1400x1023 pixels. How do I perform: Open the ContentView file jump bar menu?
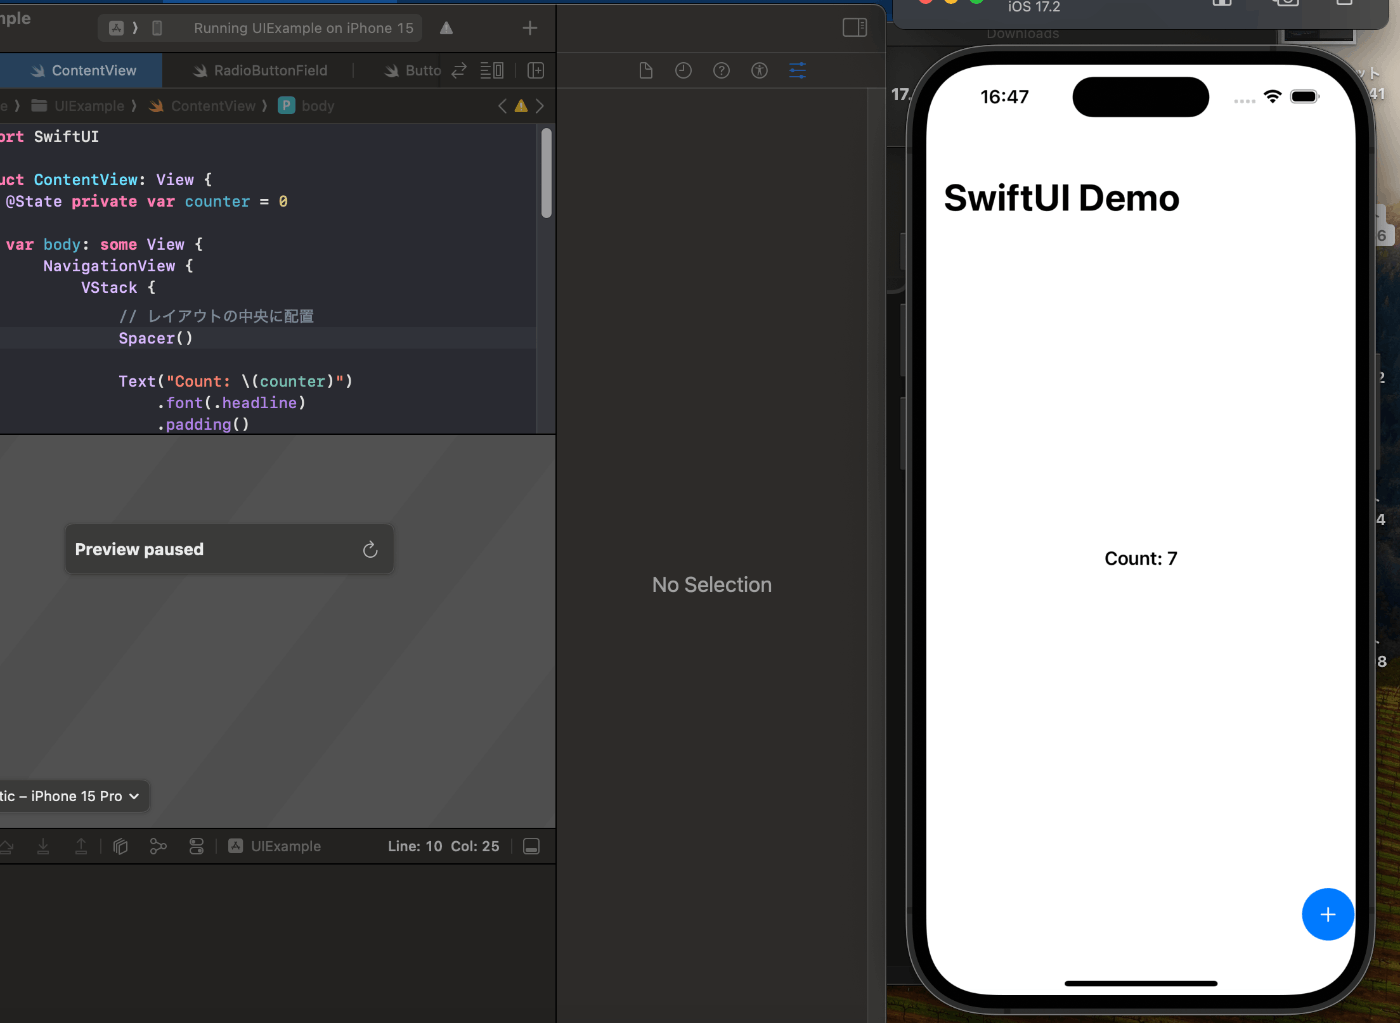pyautogui.click(x=202, y=106)
